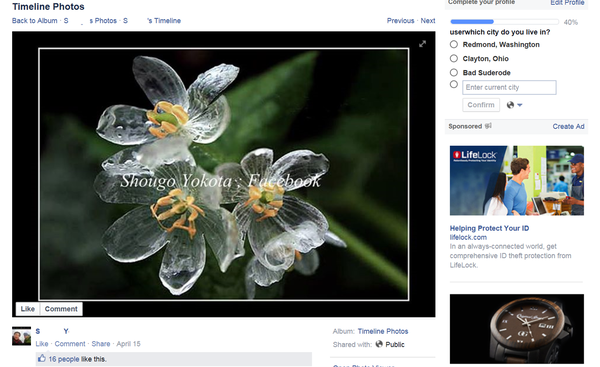
Task: Go to Back to Album link
Action: click(x=34, y=21)
